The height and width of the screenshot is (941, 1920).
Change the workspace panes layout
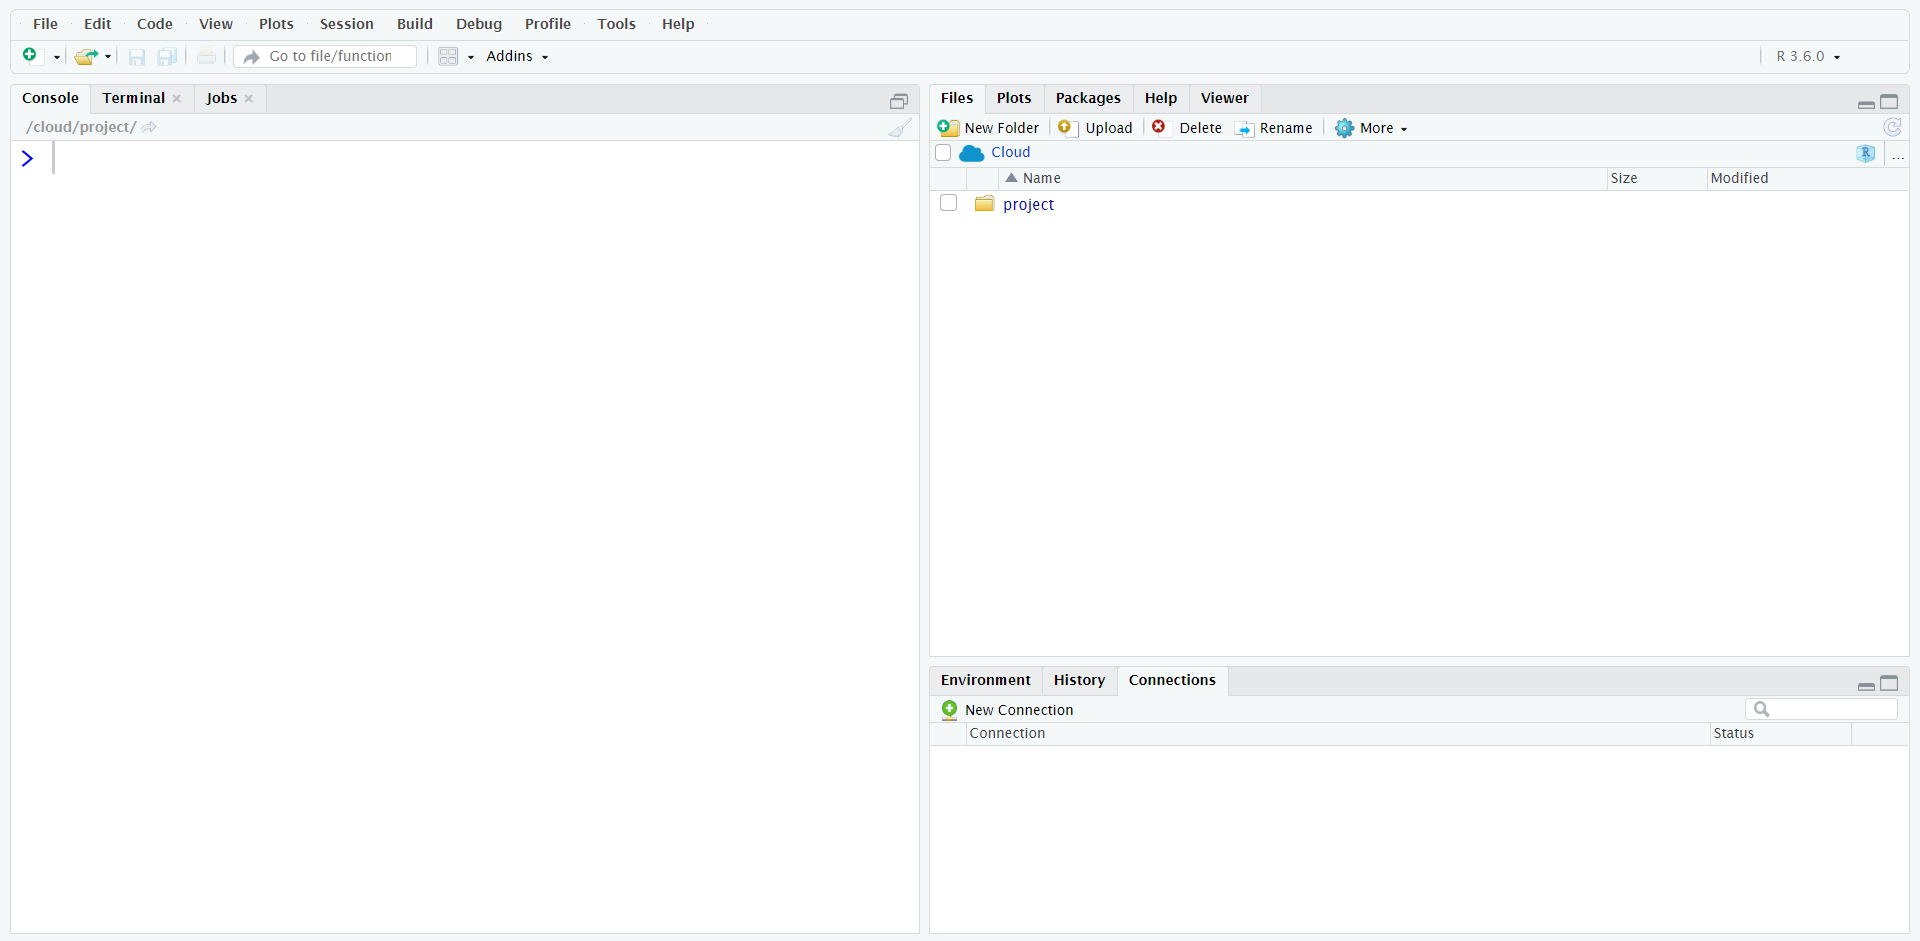pyautogui.click(x=448, y=56)
